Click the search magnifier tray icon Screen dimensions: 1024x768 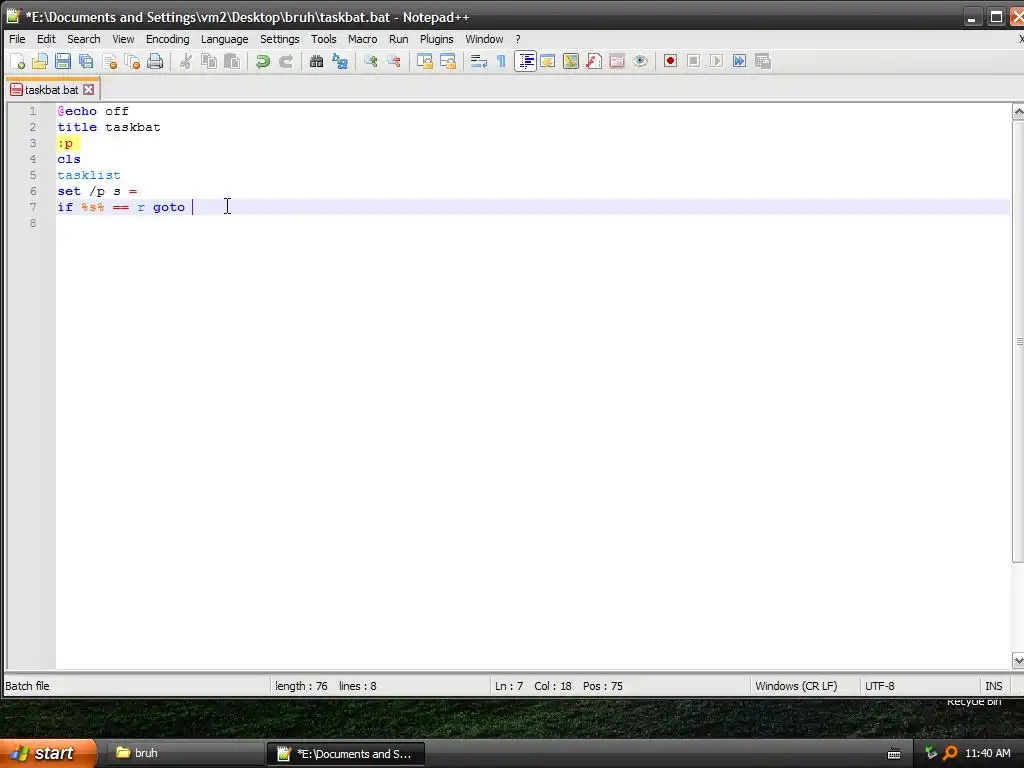pyautogui.click(x=950, y=753)
